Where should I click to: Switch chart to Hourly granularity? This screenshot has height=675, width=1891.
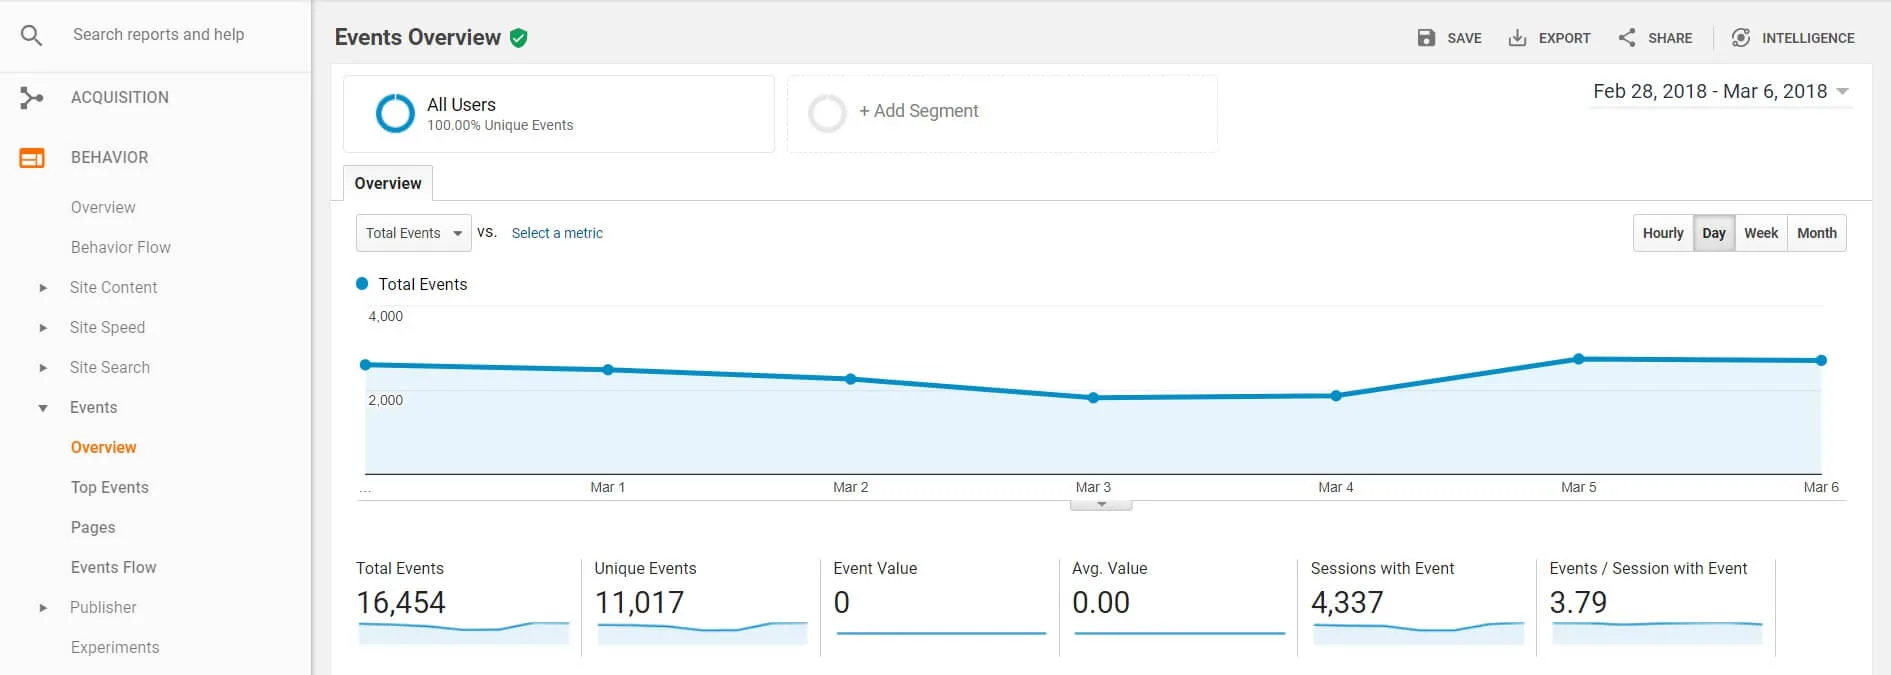coord(1663,233)
